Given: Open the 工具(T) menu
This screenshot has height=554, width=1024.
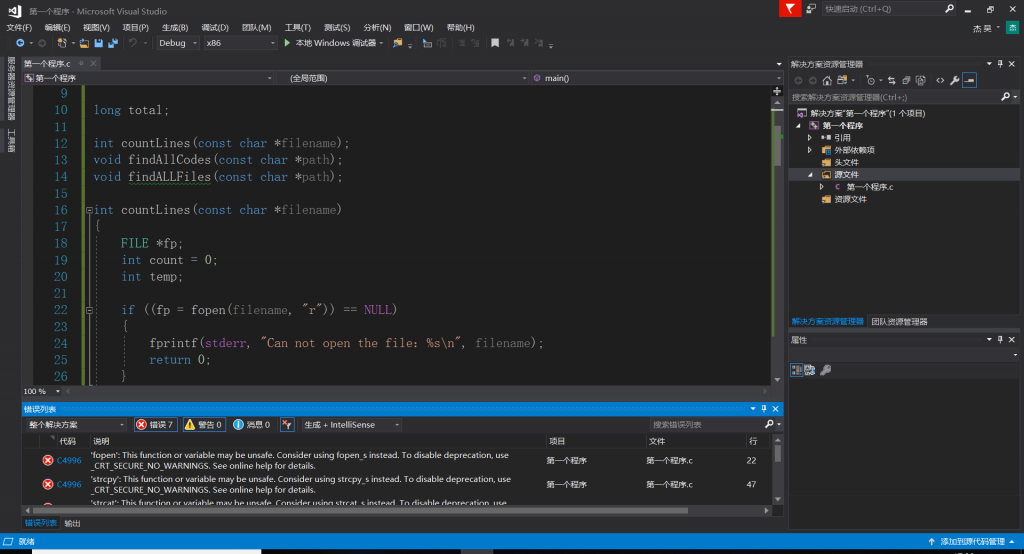Looking at the screenshot, I should [298, 27].
